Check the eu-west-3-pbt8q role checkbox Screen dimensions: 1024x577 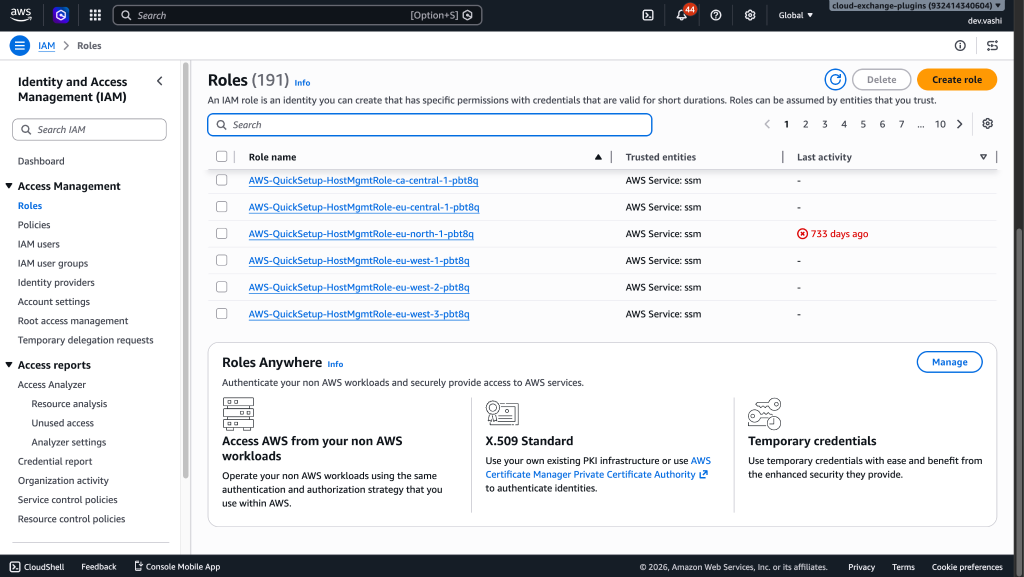[x=221, y=314]
